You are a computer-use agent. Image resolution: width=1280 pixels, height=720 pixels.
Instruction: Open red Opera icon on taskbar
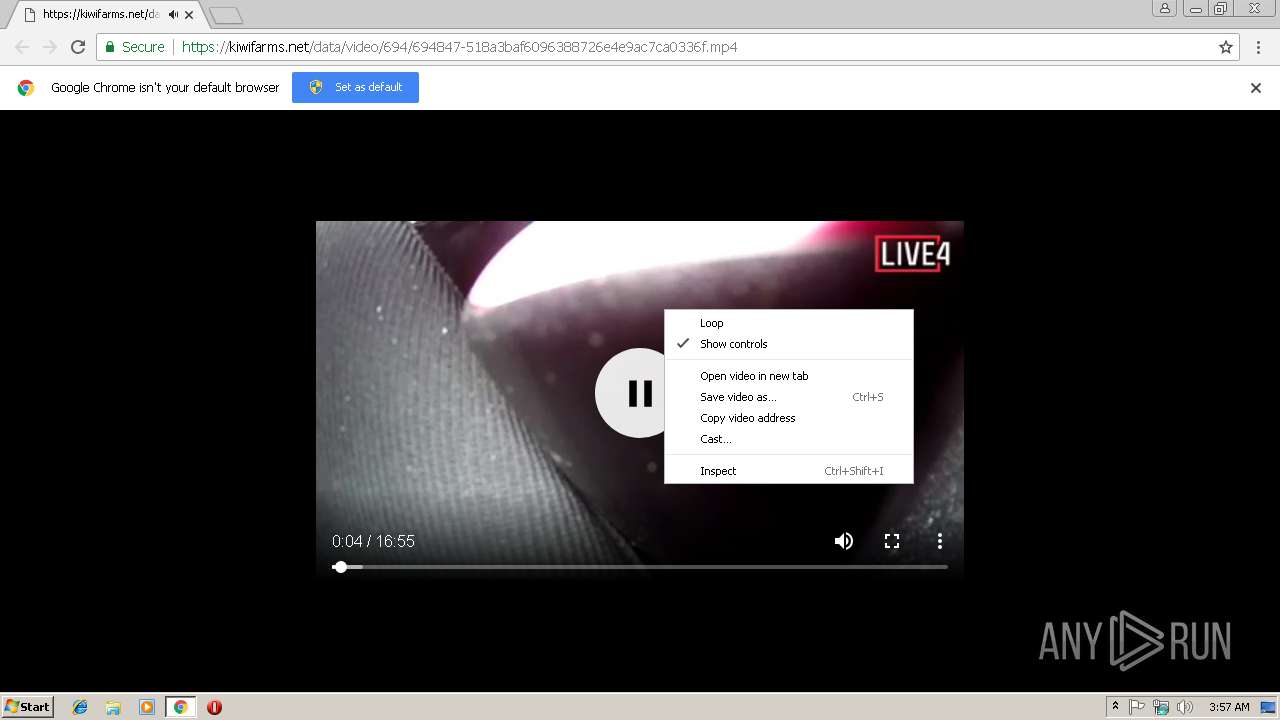click(214, 707)
